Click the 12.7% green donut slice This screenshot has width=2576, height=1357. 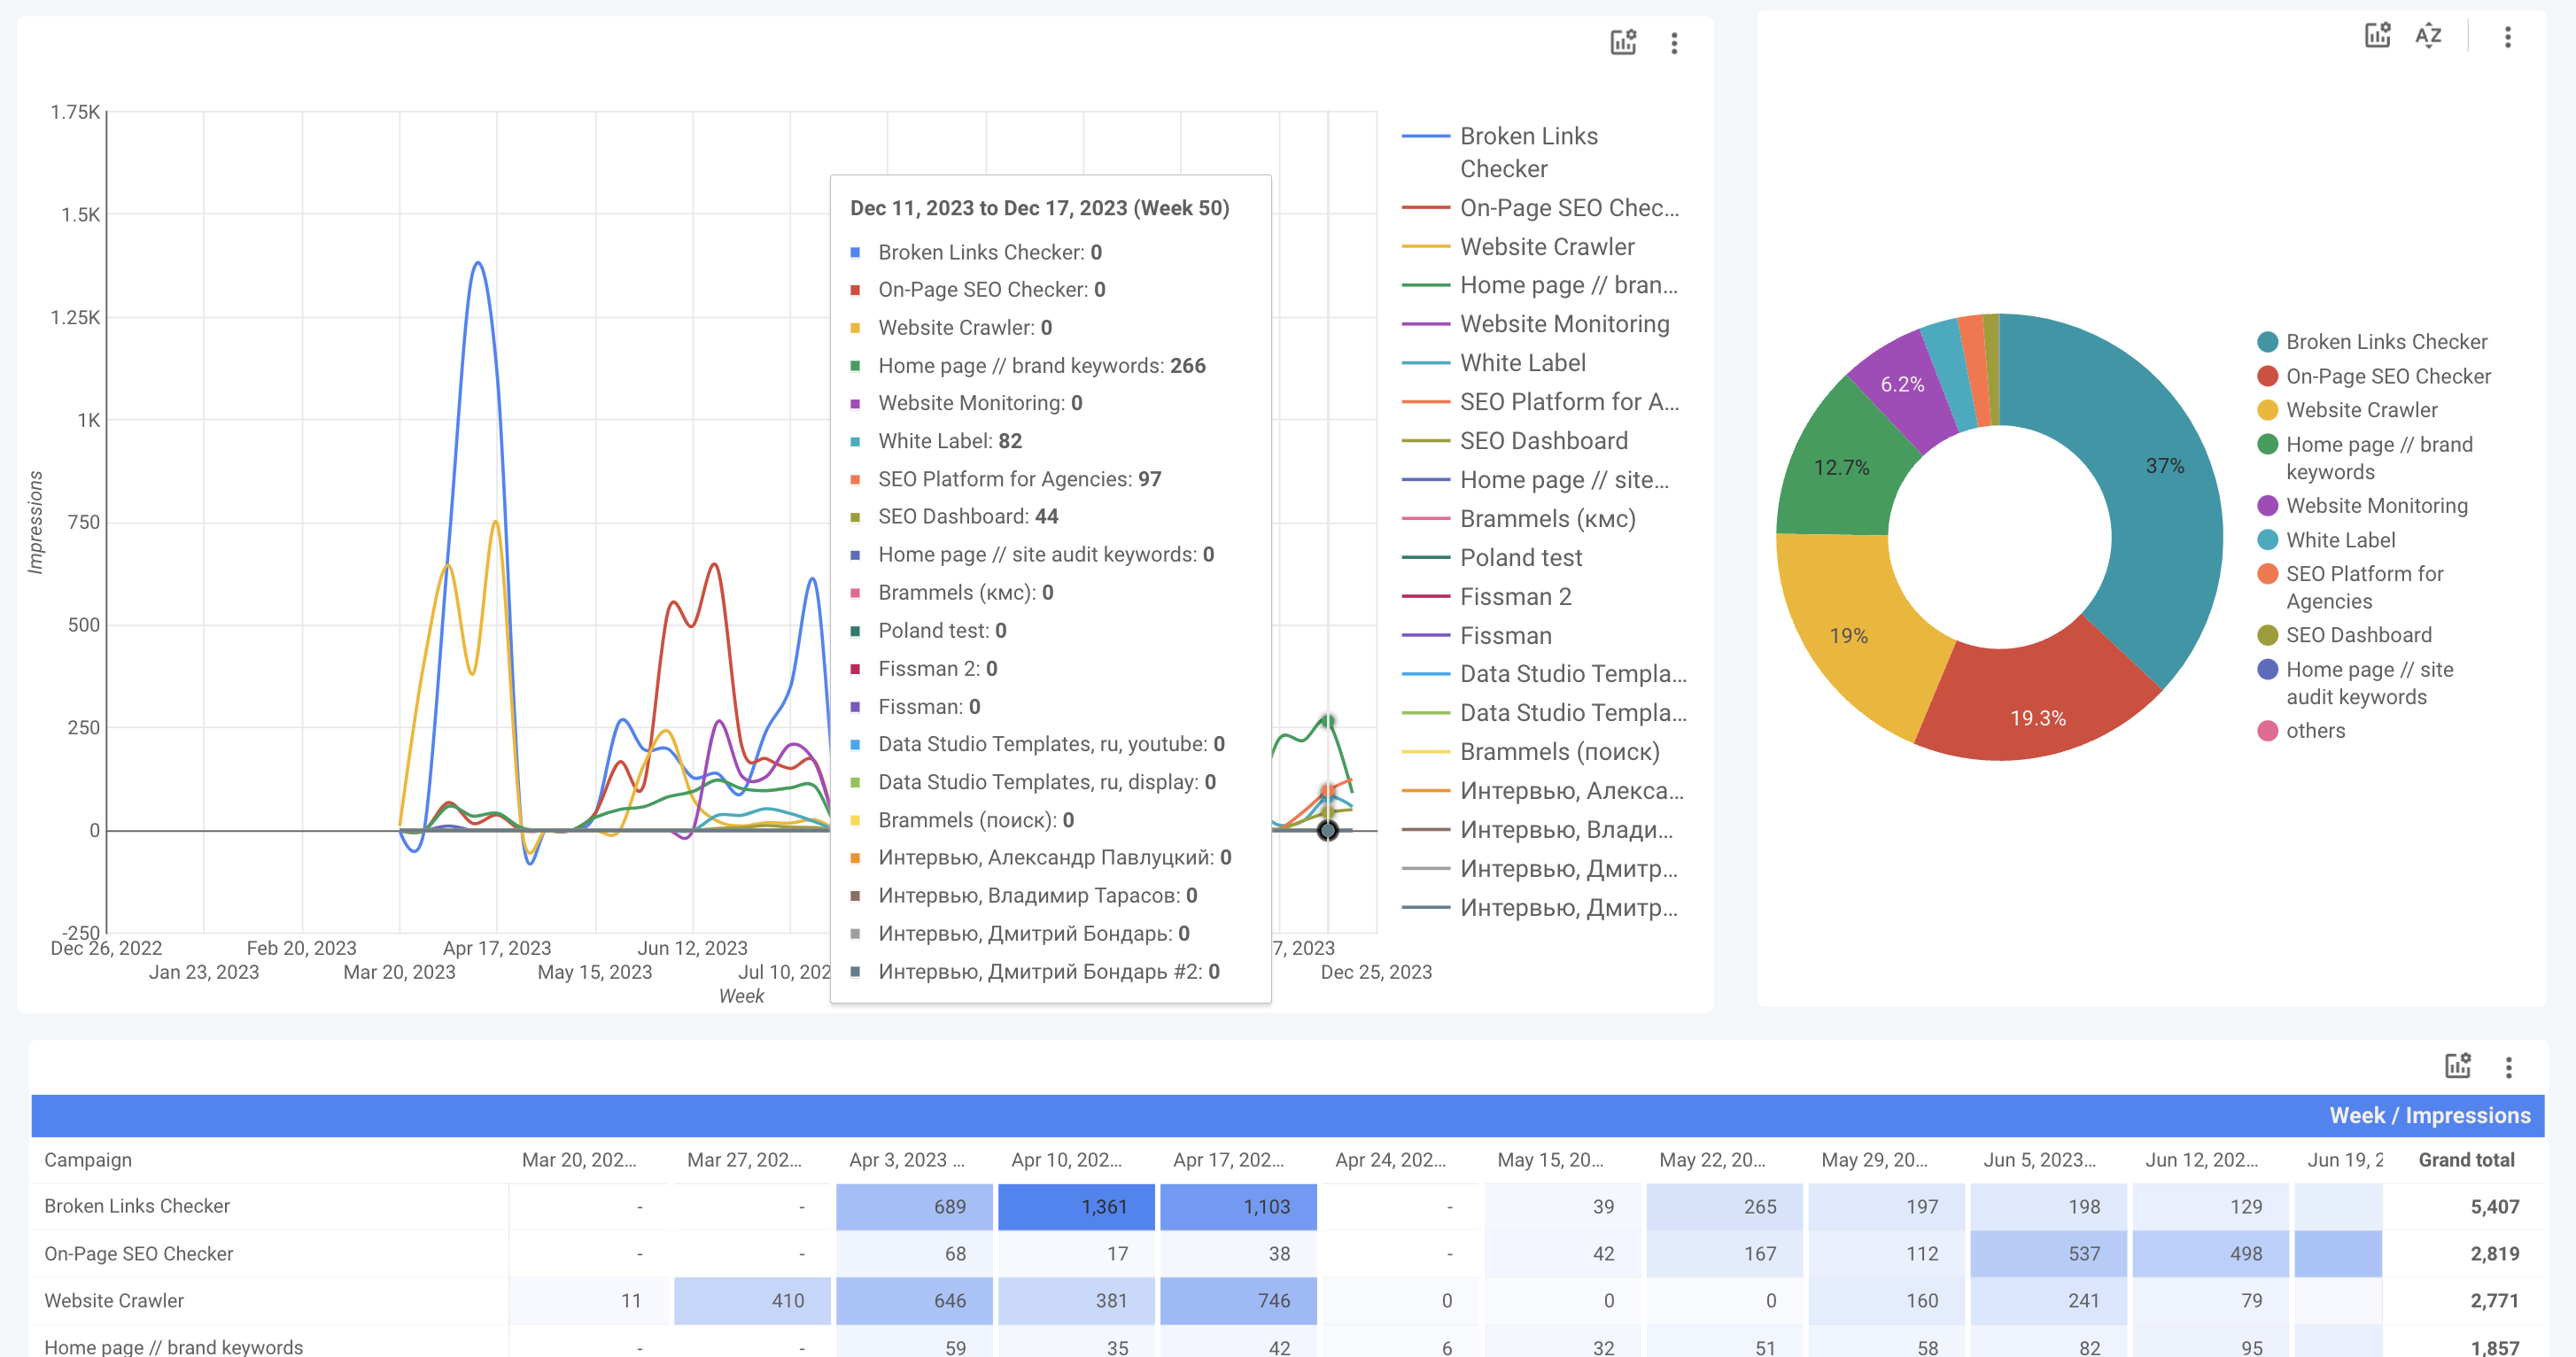(x=1842, y=467)
